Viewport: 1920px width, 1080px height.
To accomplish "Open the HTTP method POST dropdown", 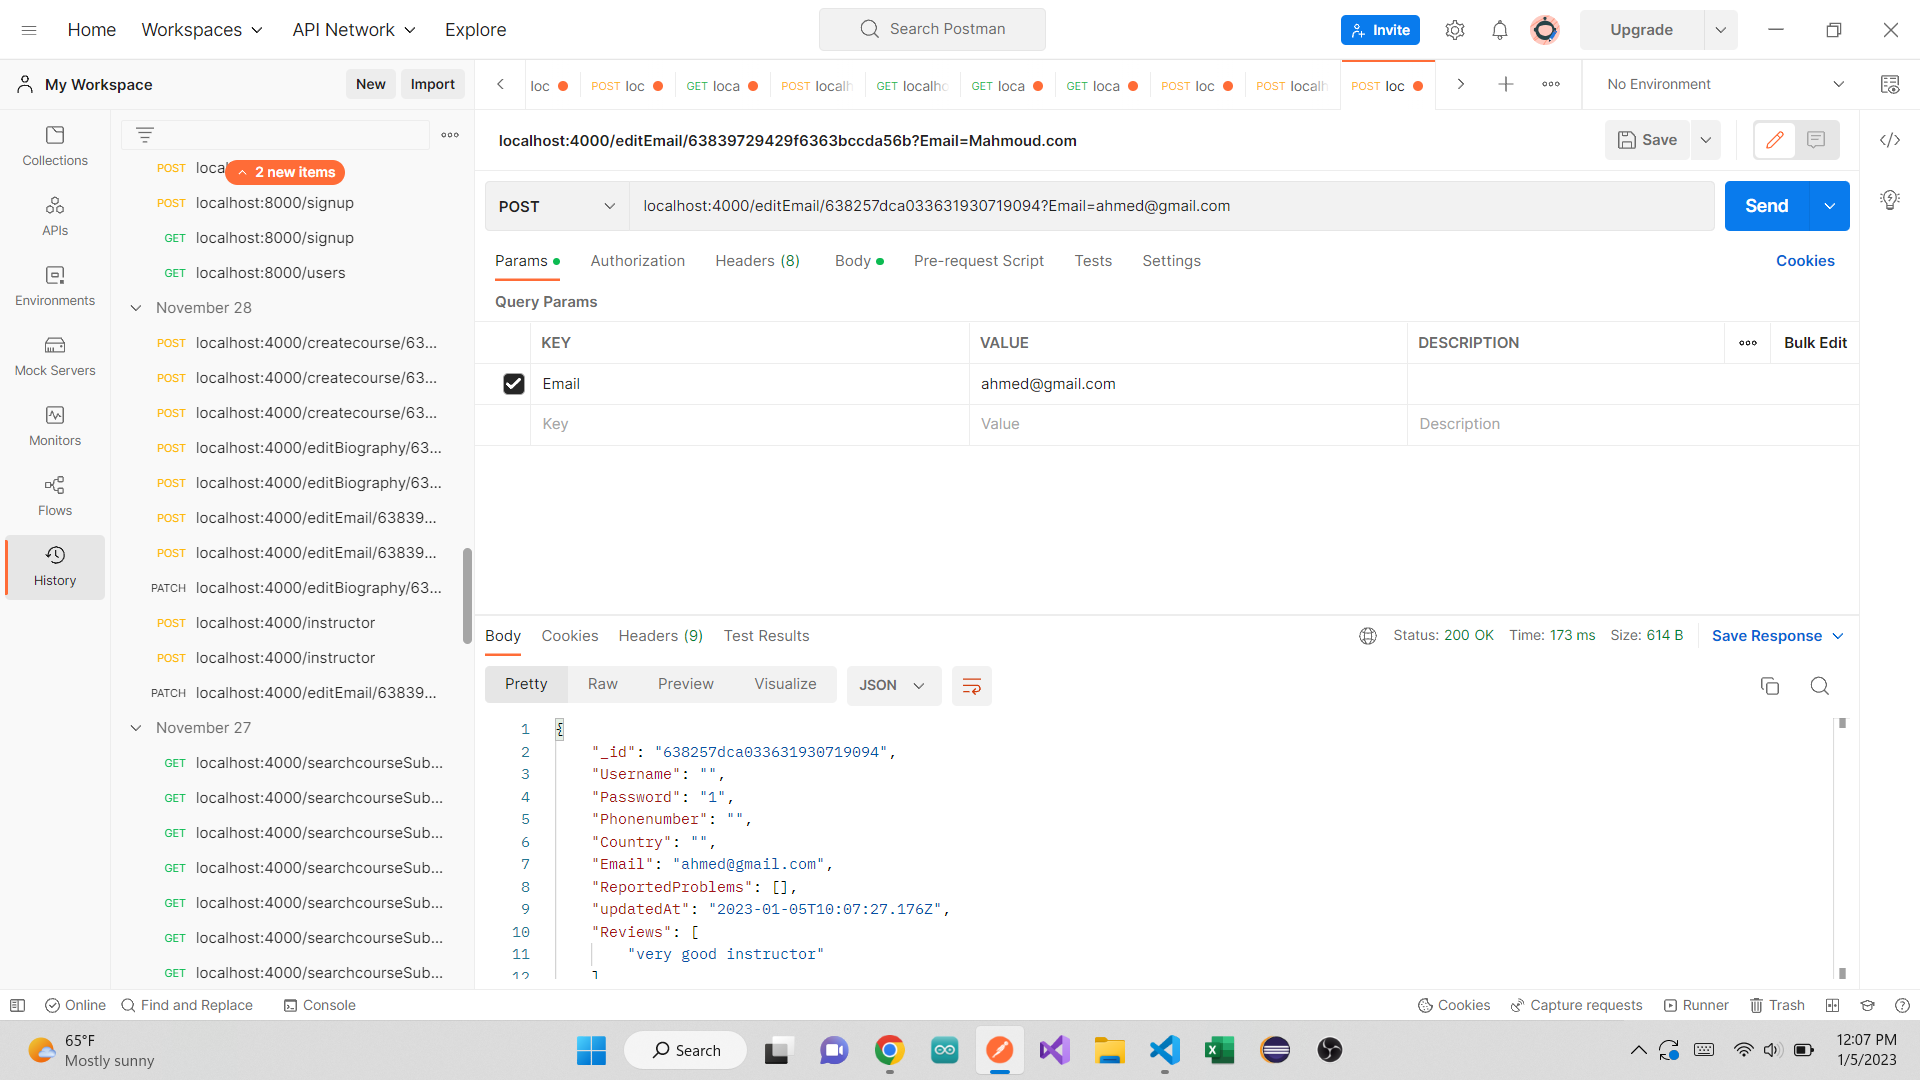I will [557, 206].
